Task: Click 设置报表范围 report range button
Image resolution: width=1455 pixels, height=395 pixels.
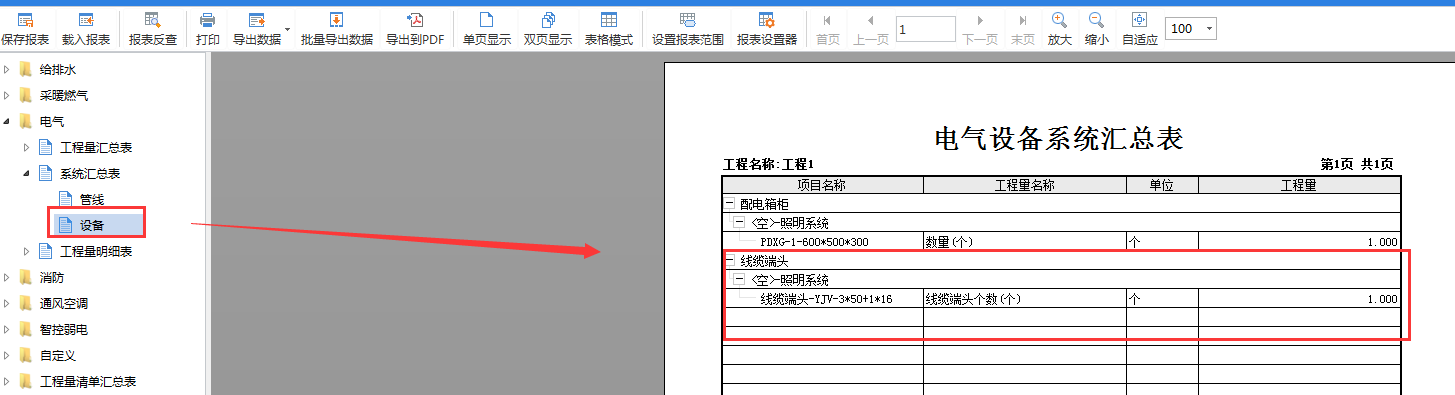Action: pos(688,29)
